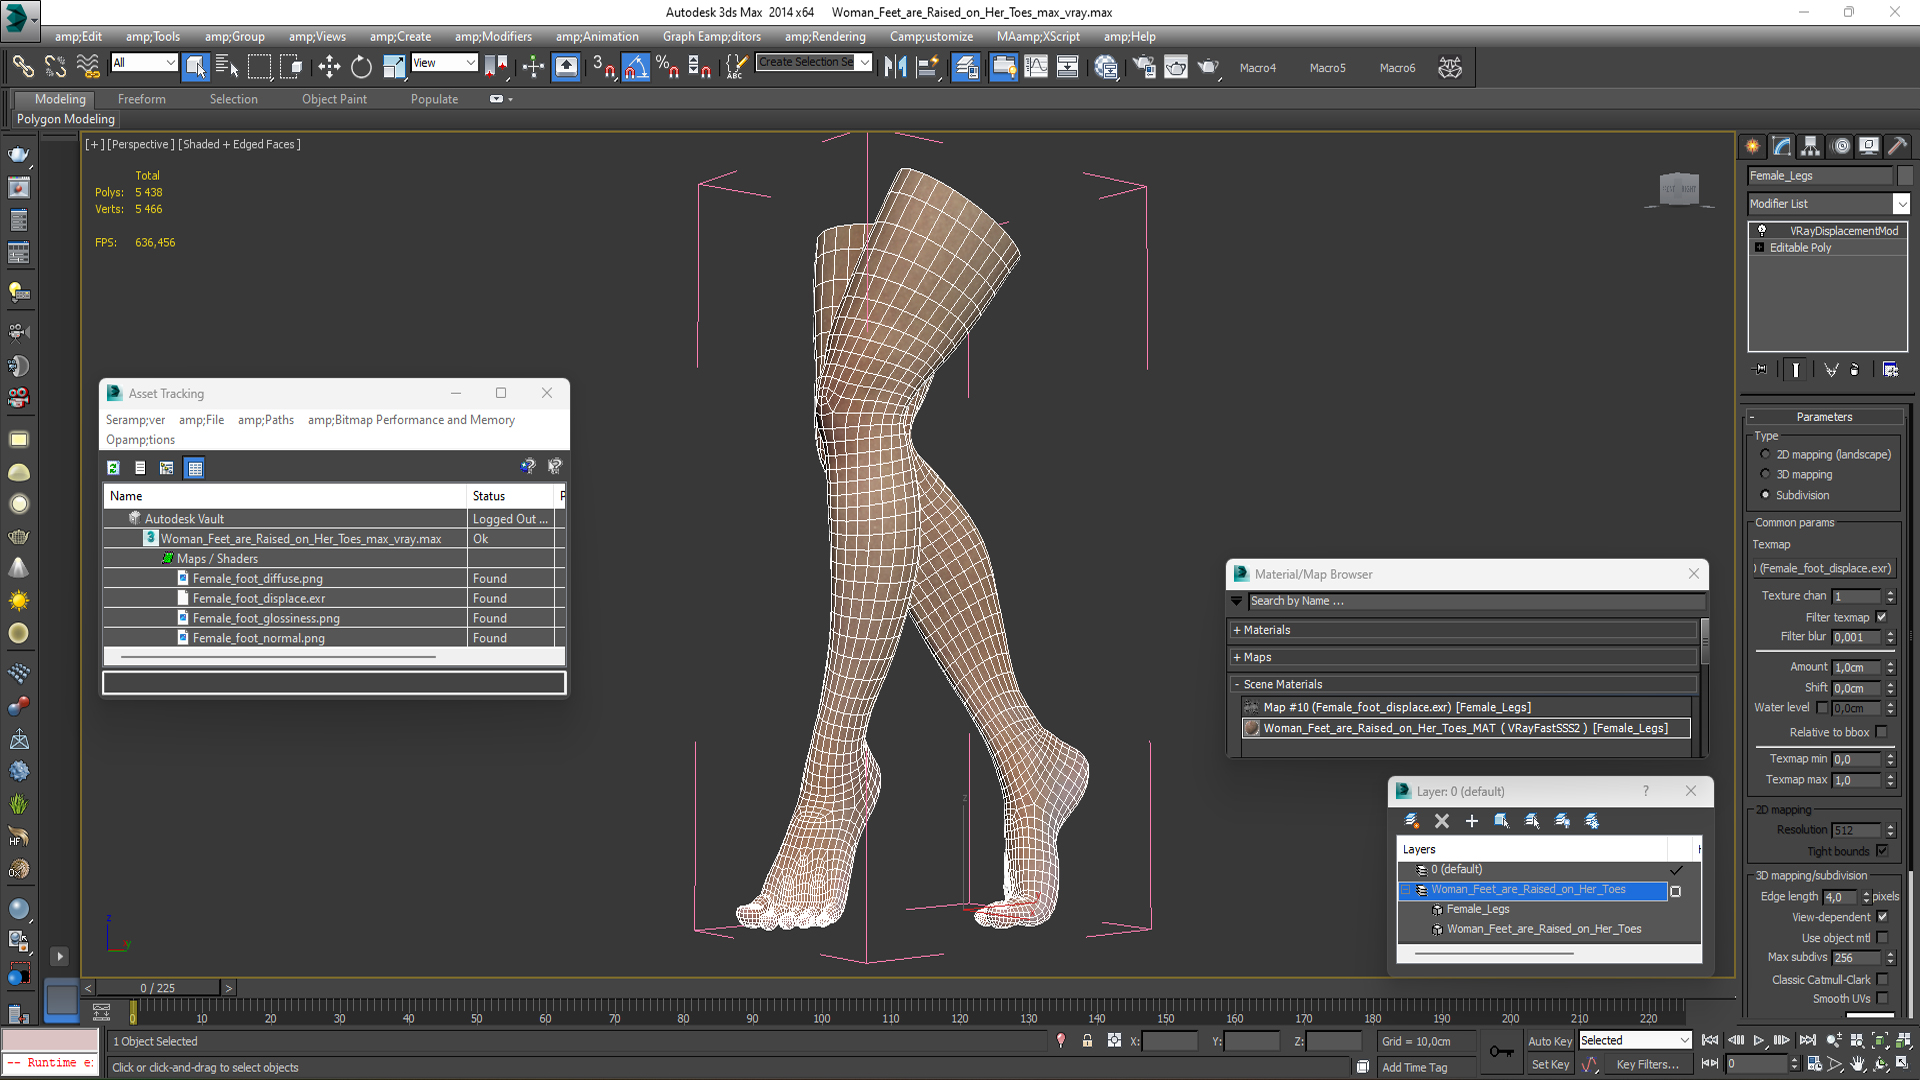Open the amp;Rendering menu
The height and width of the screenshot is (1080, 1920).
pos(825,36)
